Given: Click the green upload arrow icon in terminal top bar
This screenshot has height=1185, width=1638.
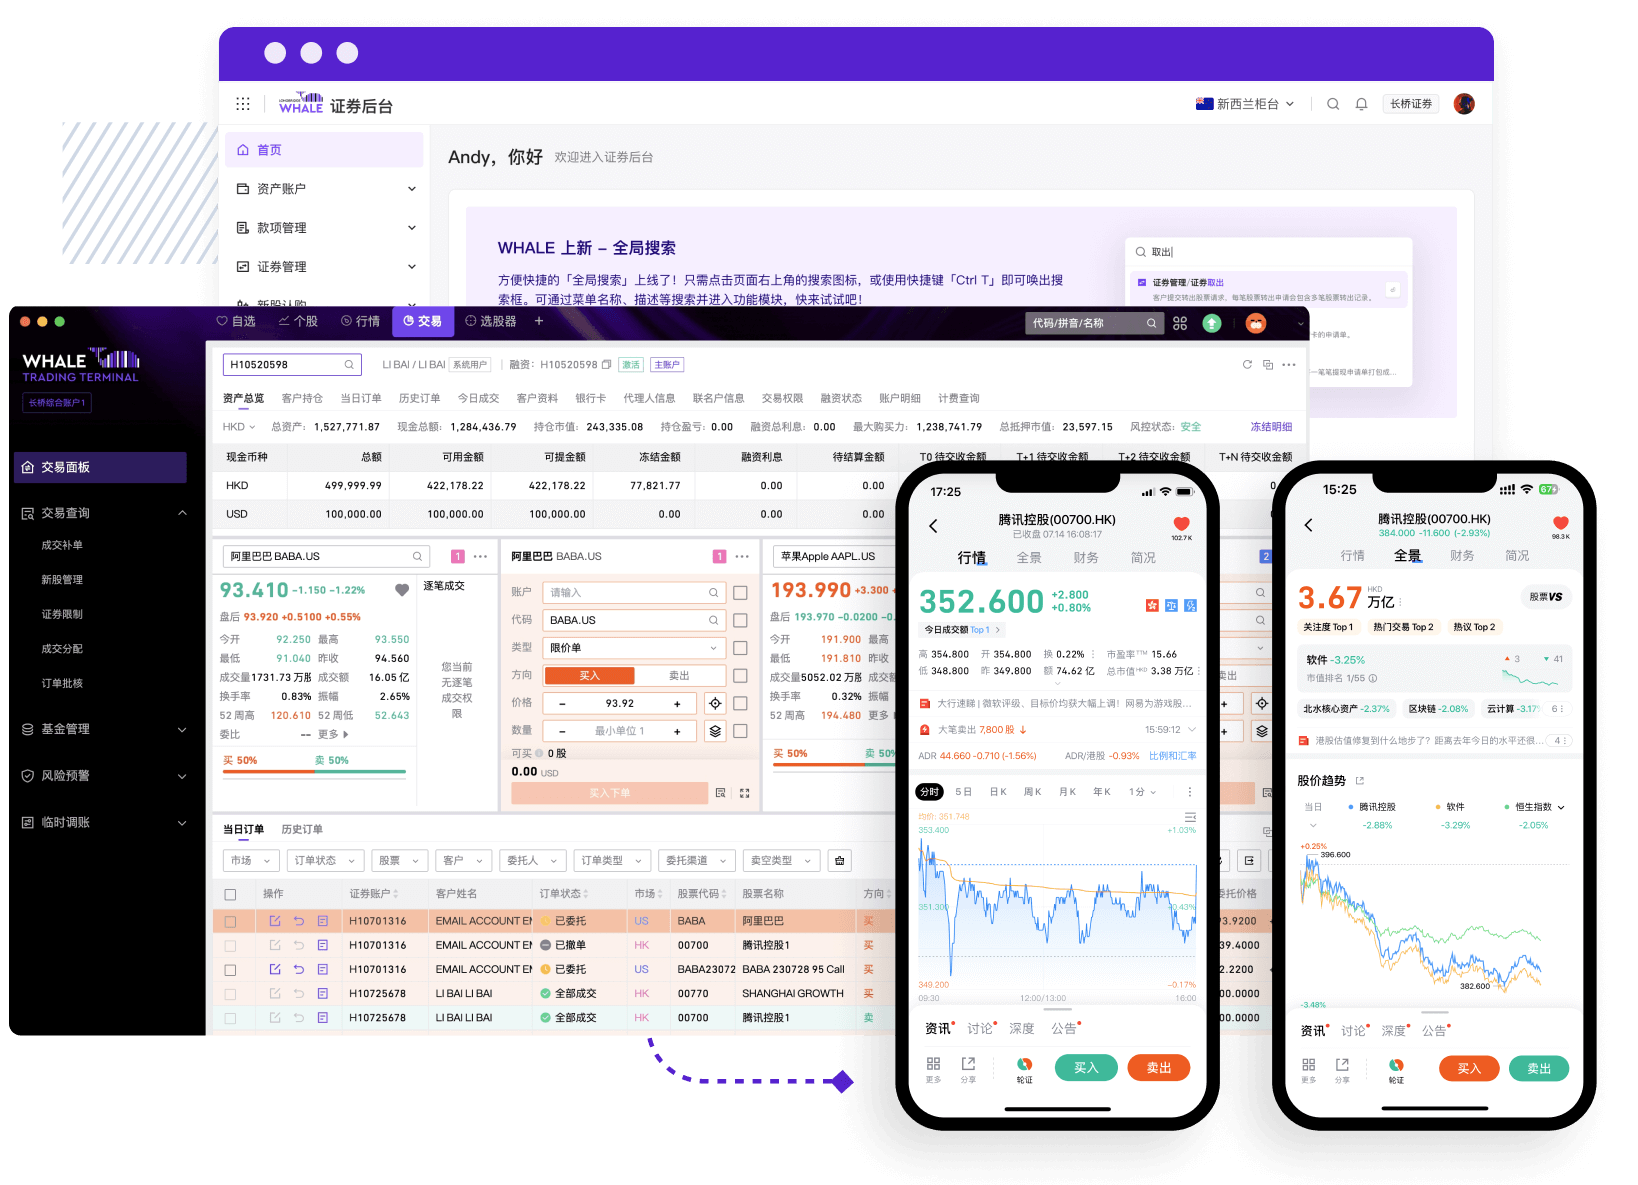Looking at the screenshot, I should (1212, 323).
